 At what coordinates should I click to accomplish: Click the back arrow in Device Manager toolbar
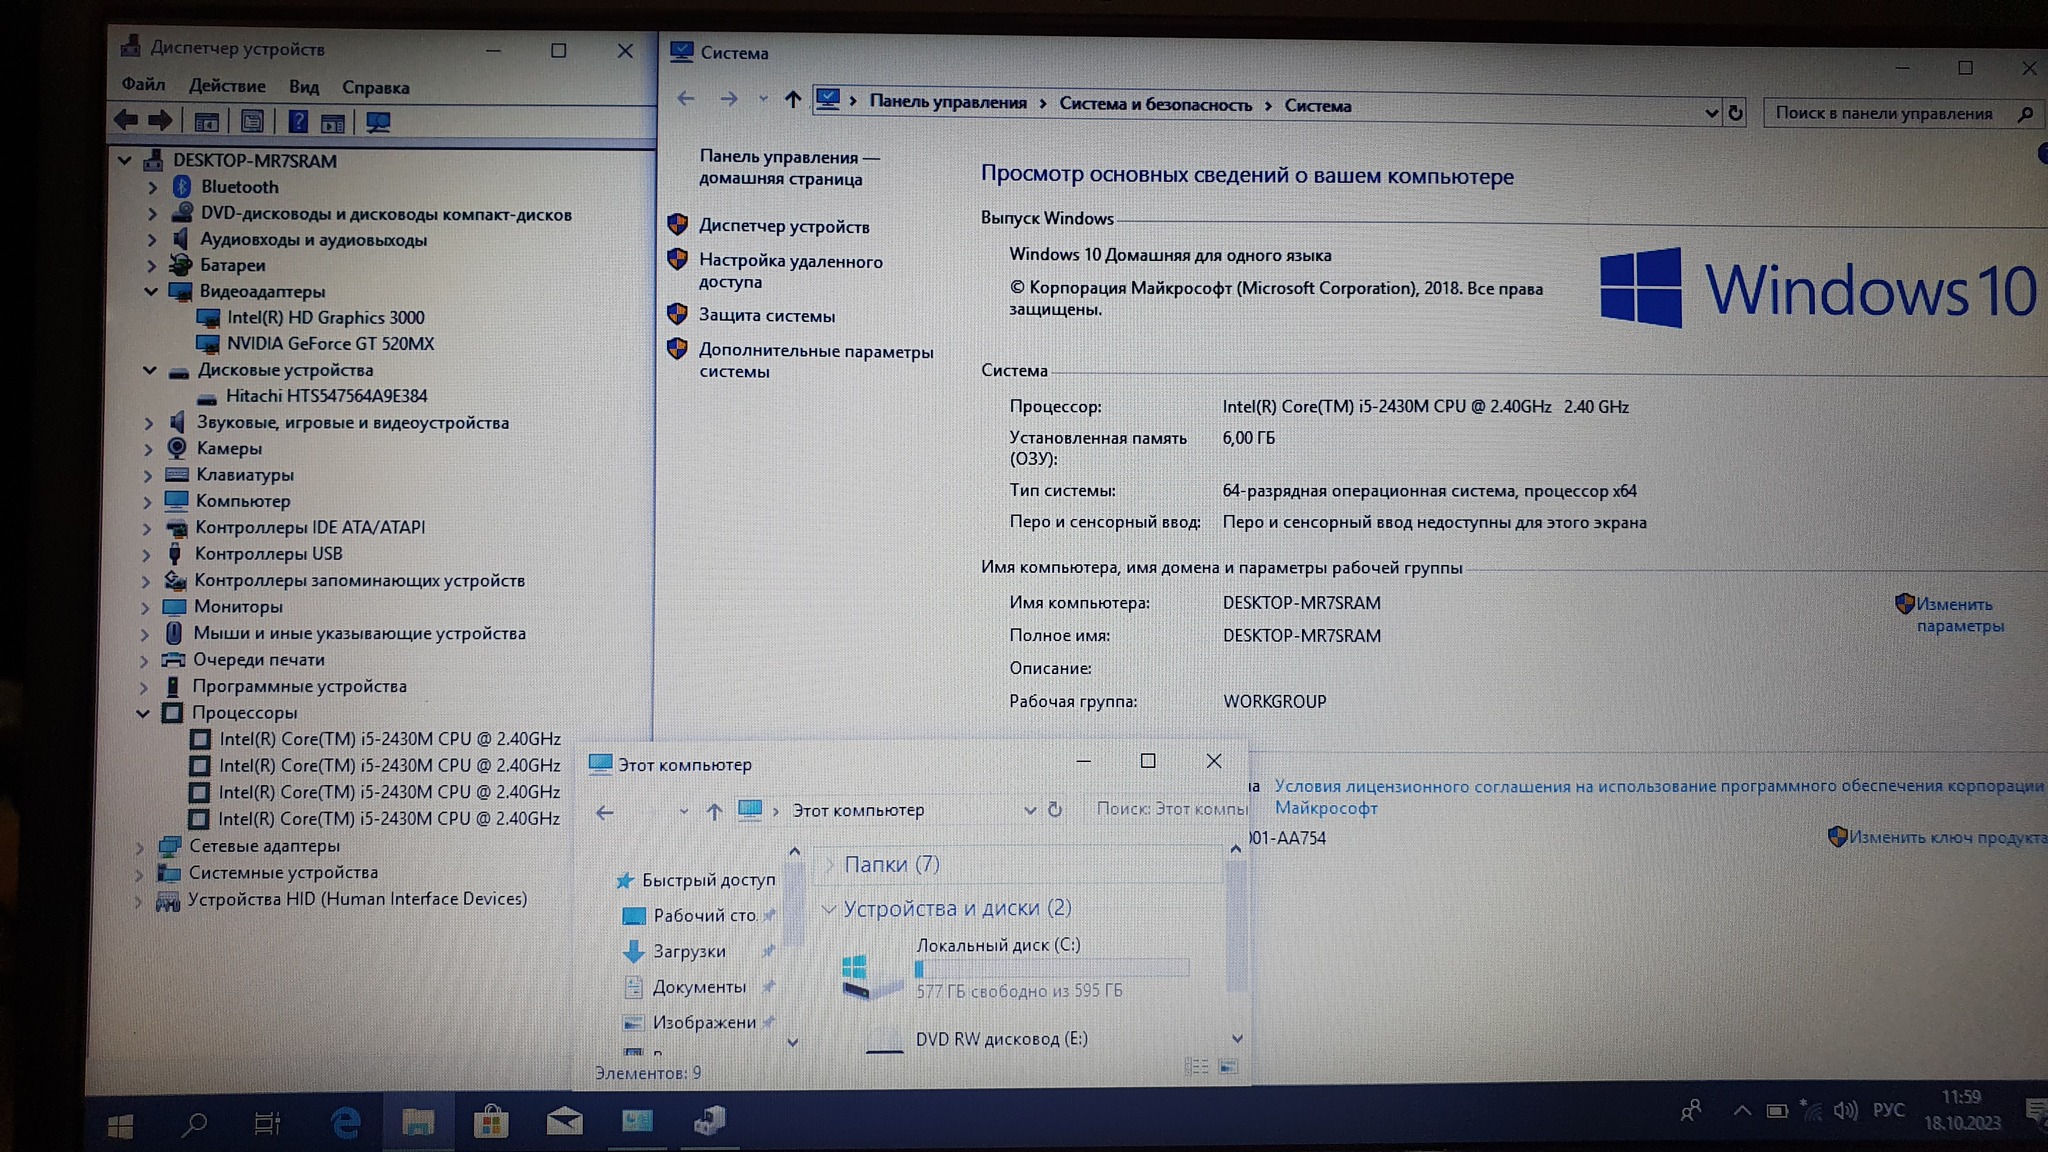click(x=126, y=121)
